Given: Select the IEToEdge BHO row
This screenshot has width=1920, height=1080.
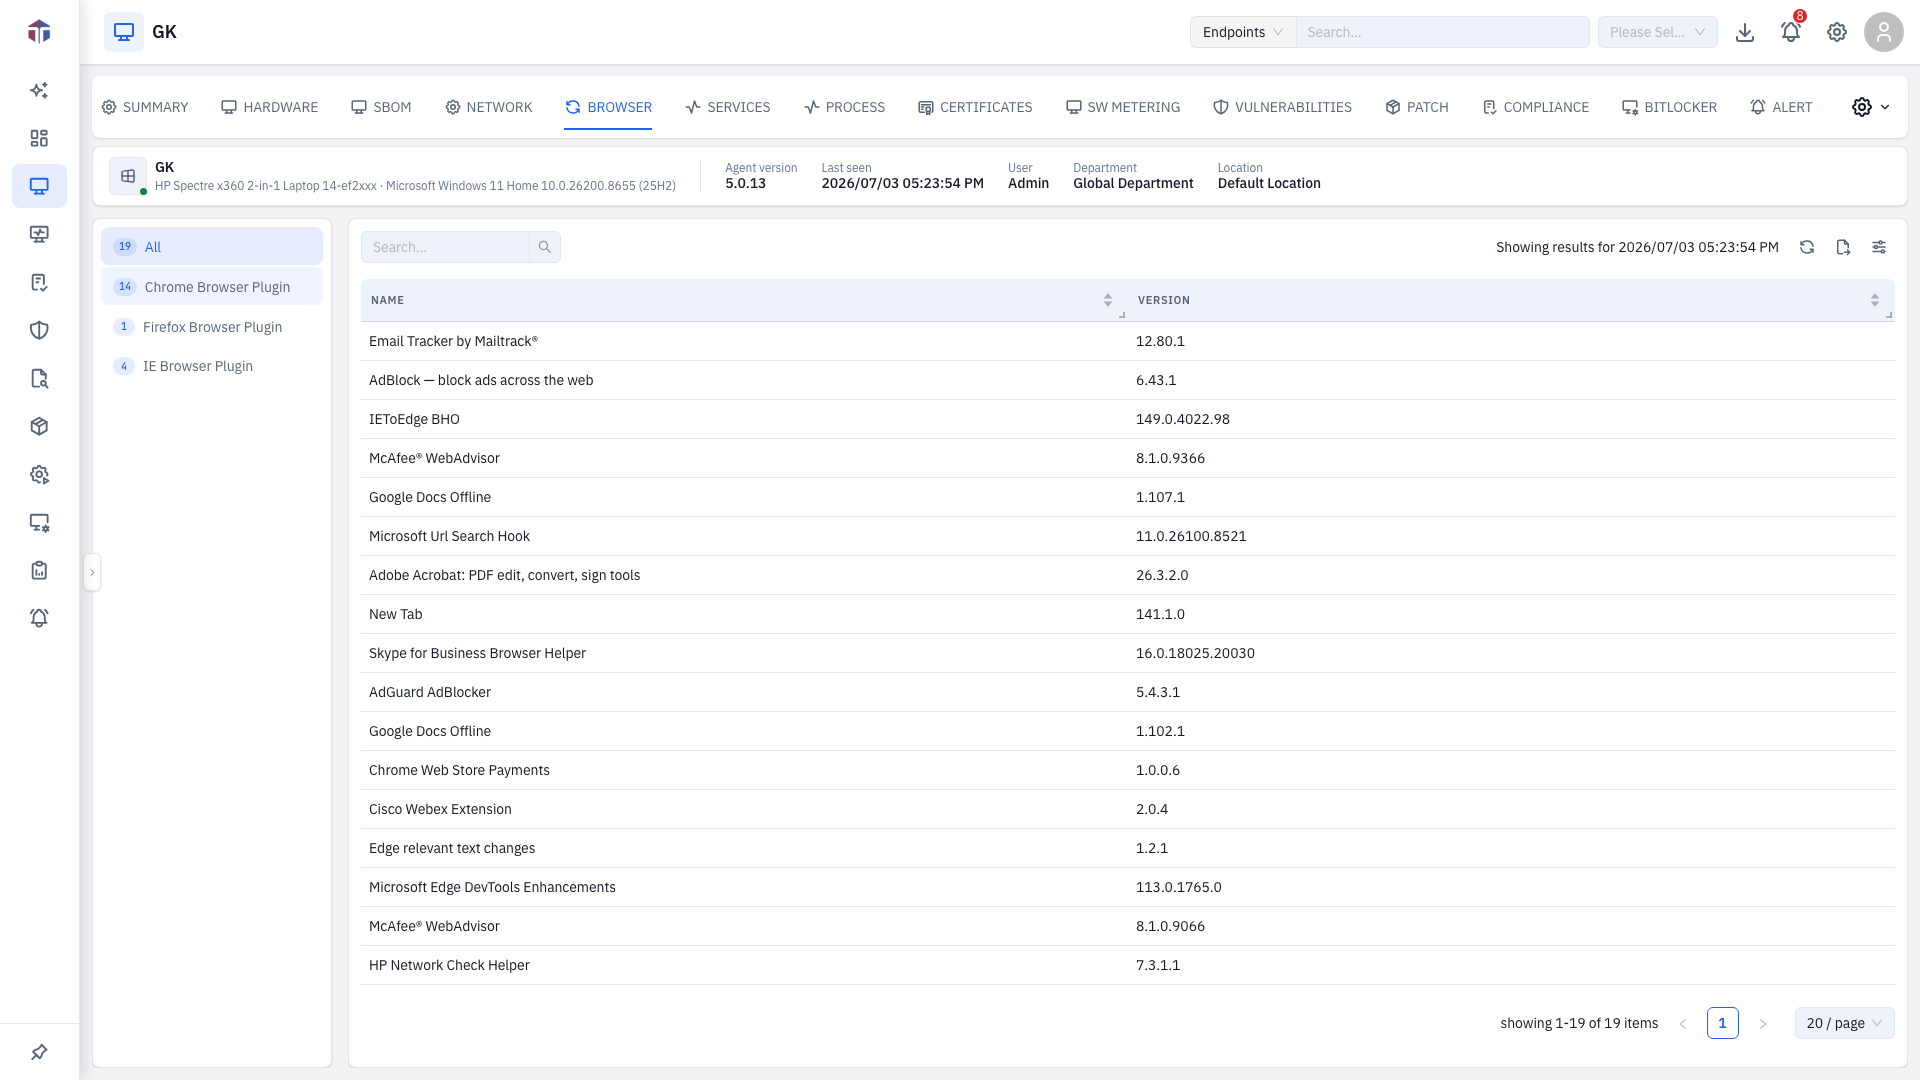Looking at the screenshot, I should 1127,419.
